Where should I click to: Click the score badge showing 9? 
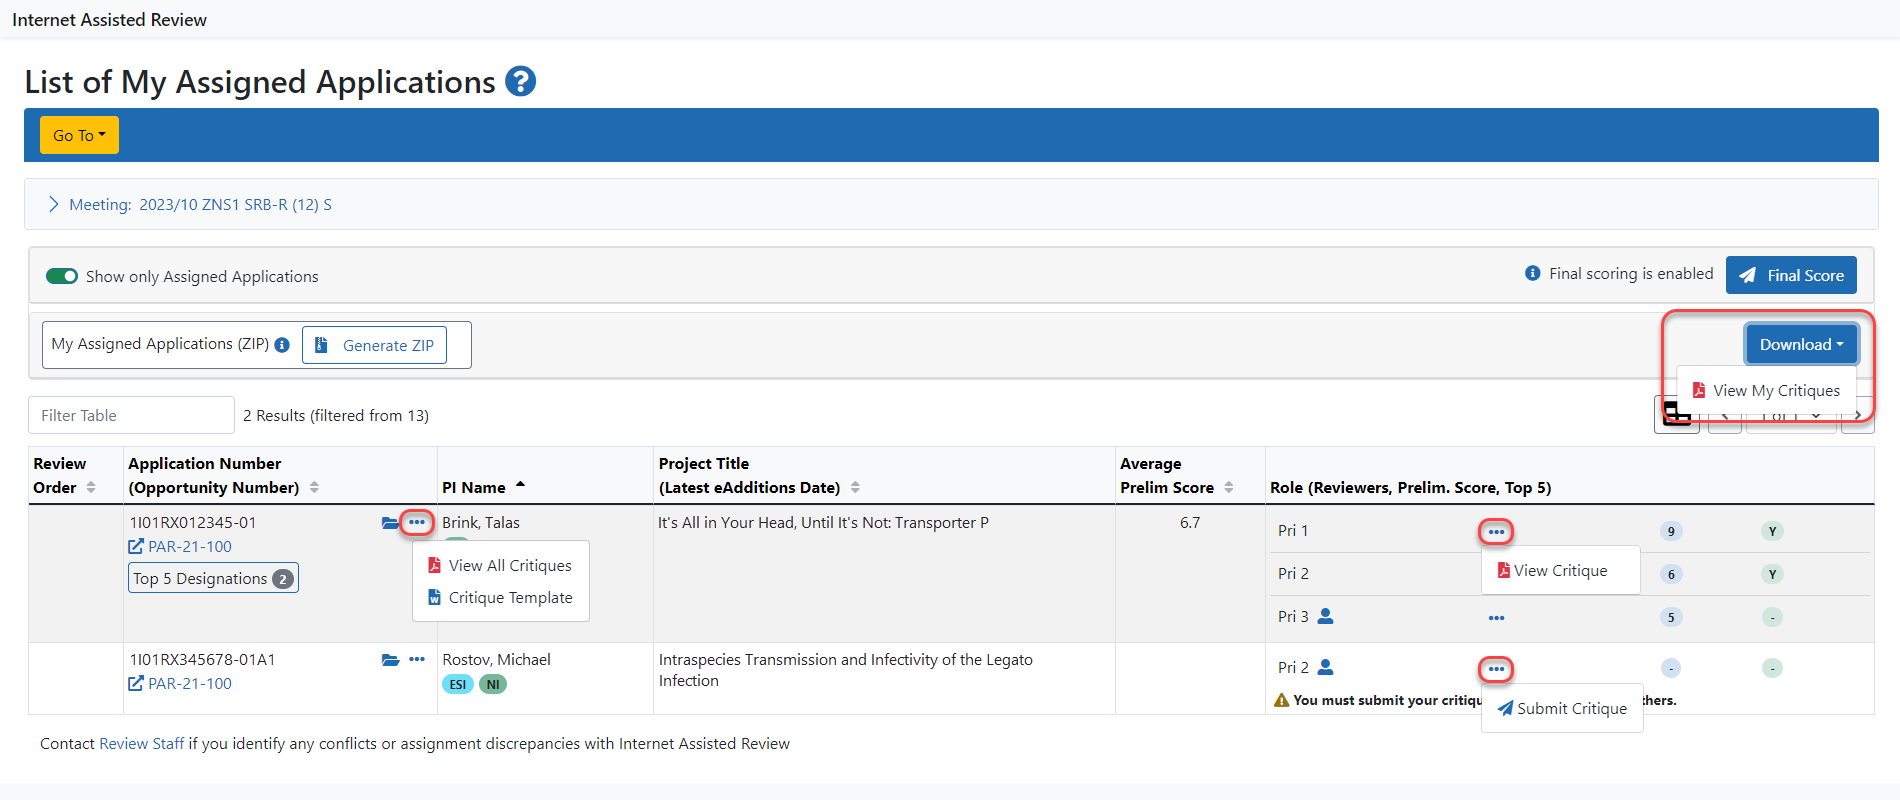pyautogui.click(x=1671, y=531)
